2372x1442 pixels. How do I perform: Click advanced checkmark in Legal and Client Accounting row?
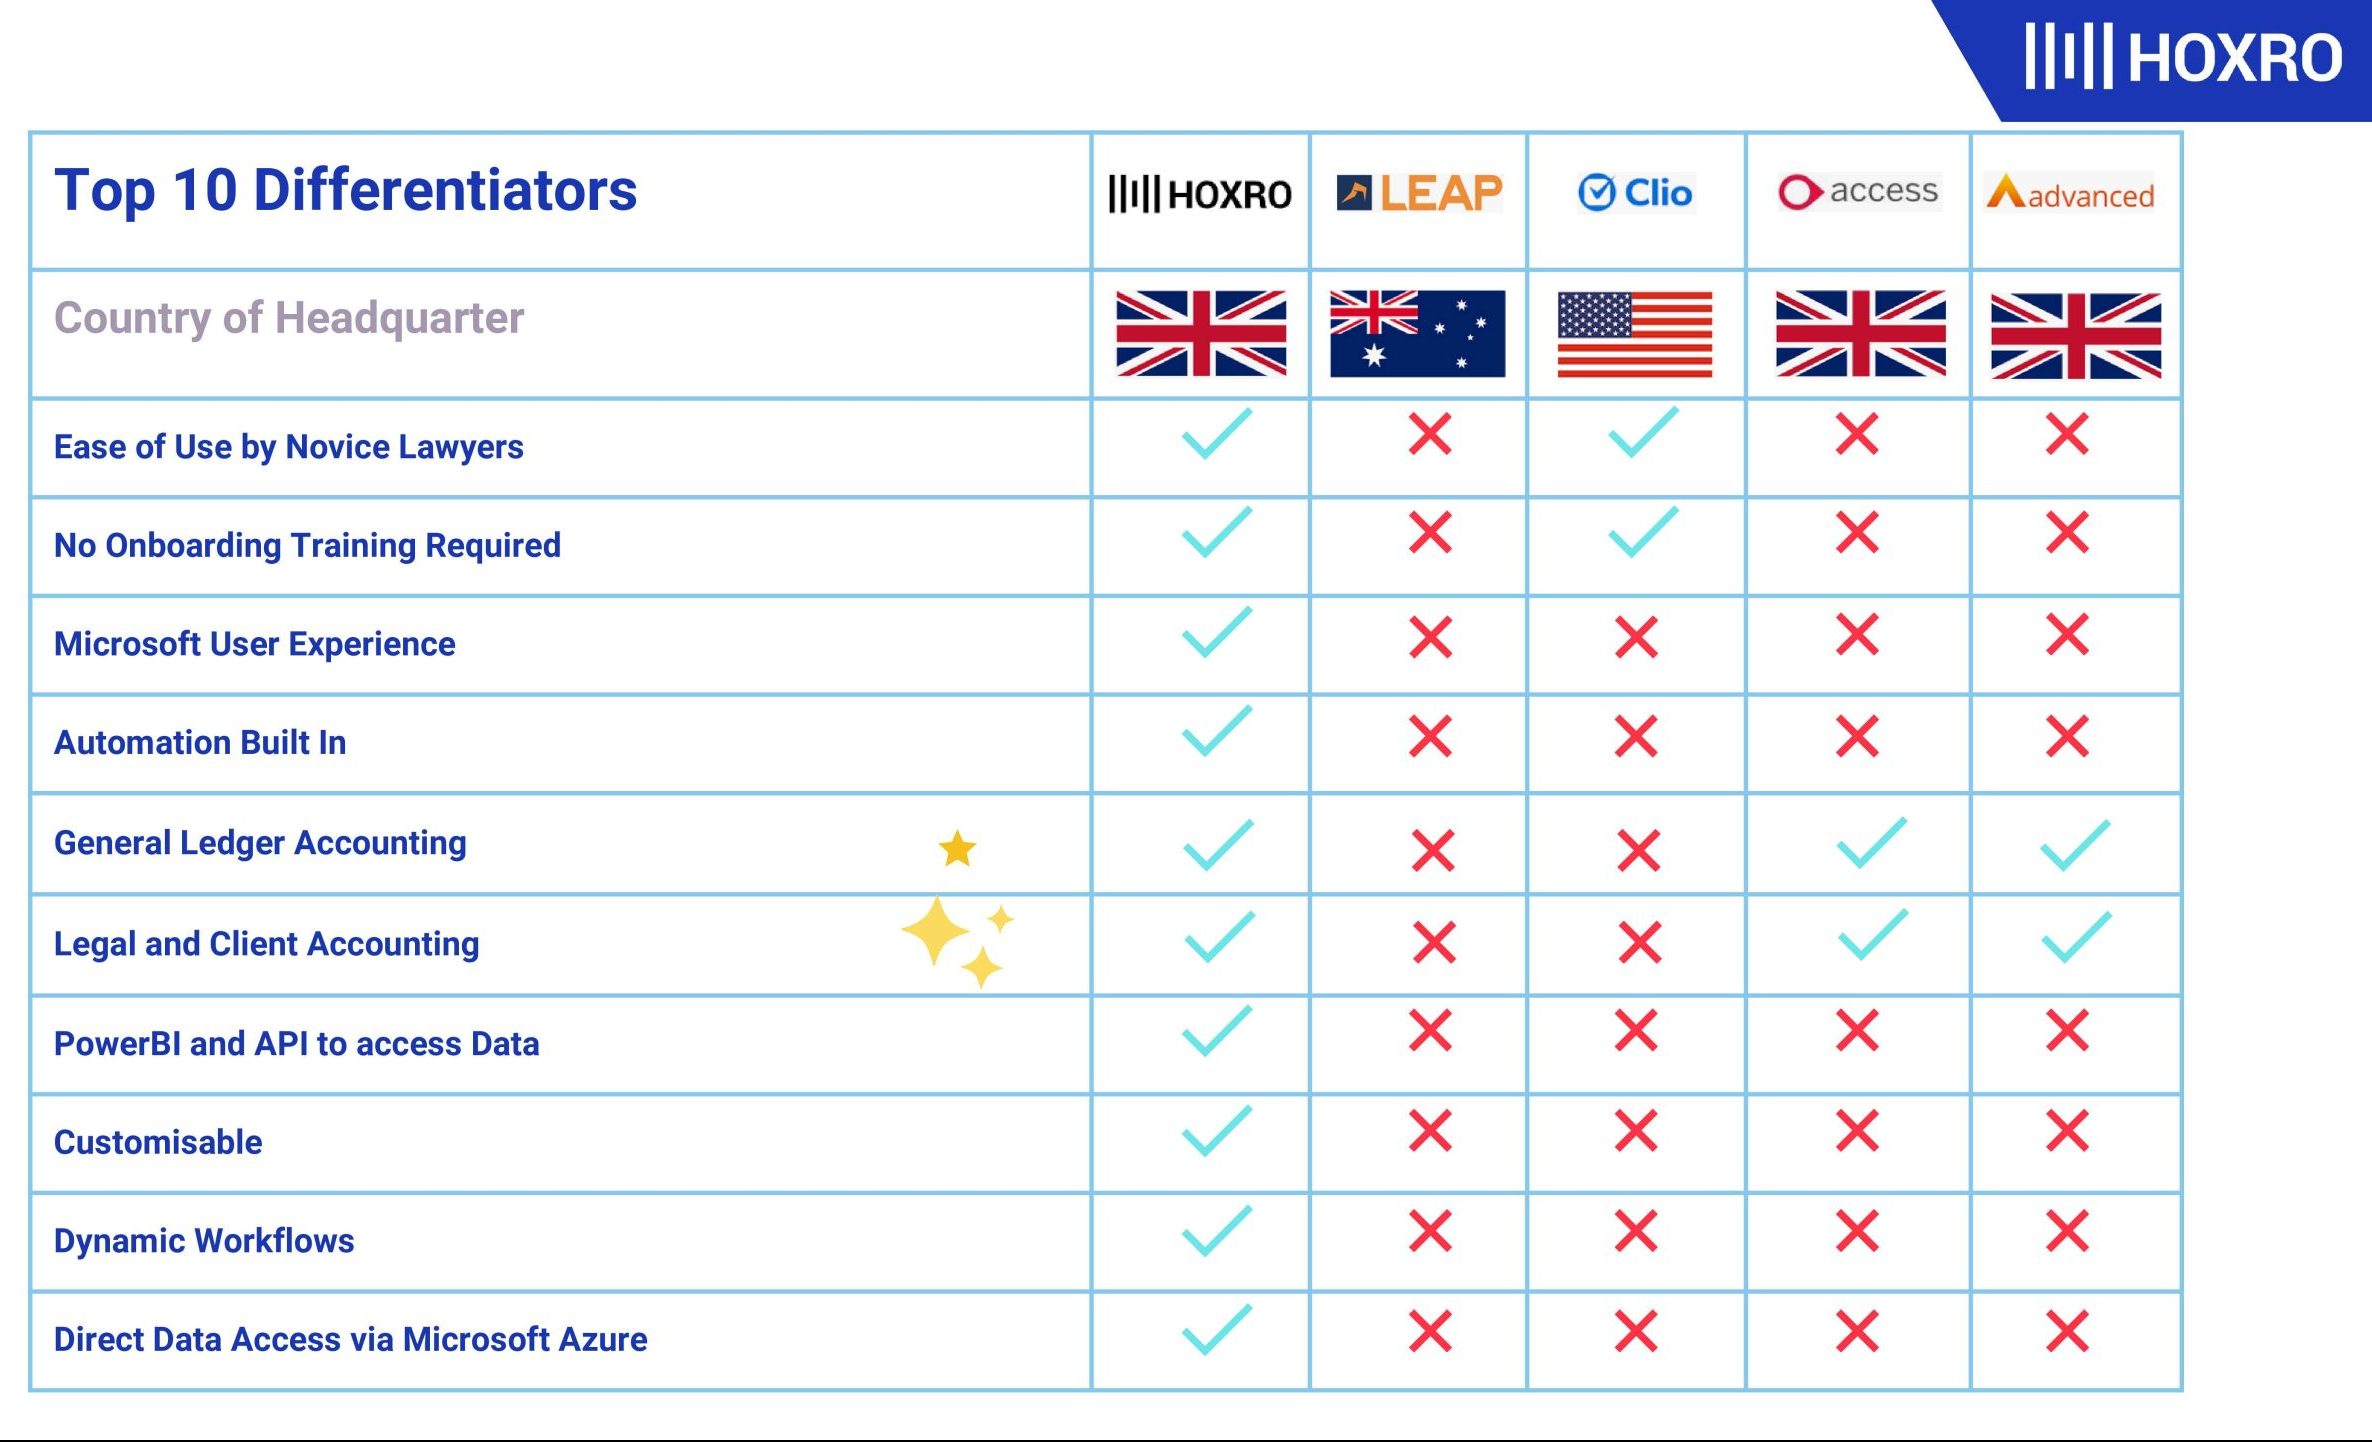(x=2076, y=937)
